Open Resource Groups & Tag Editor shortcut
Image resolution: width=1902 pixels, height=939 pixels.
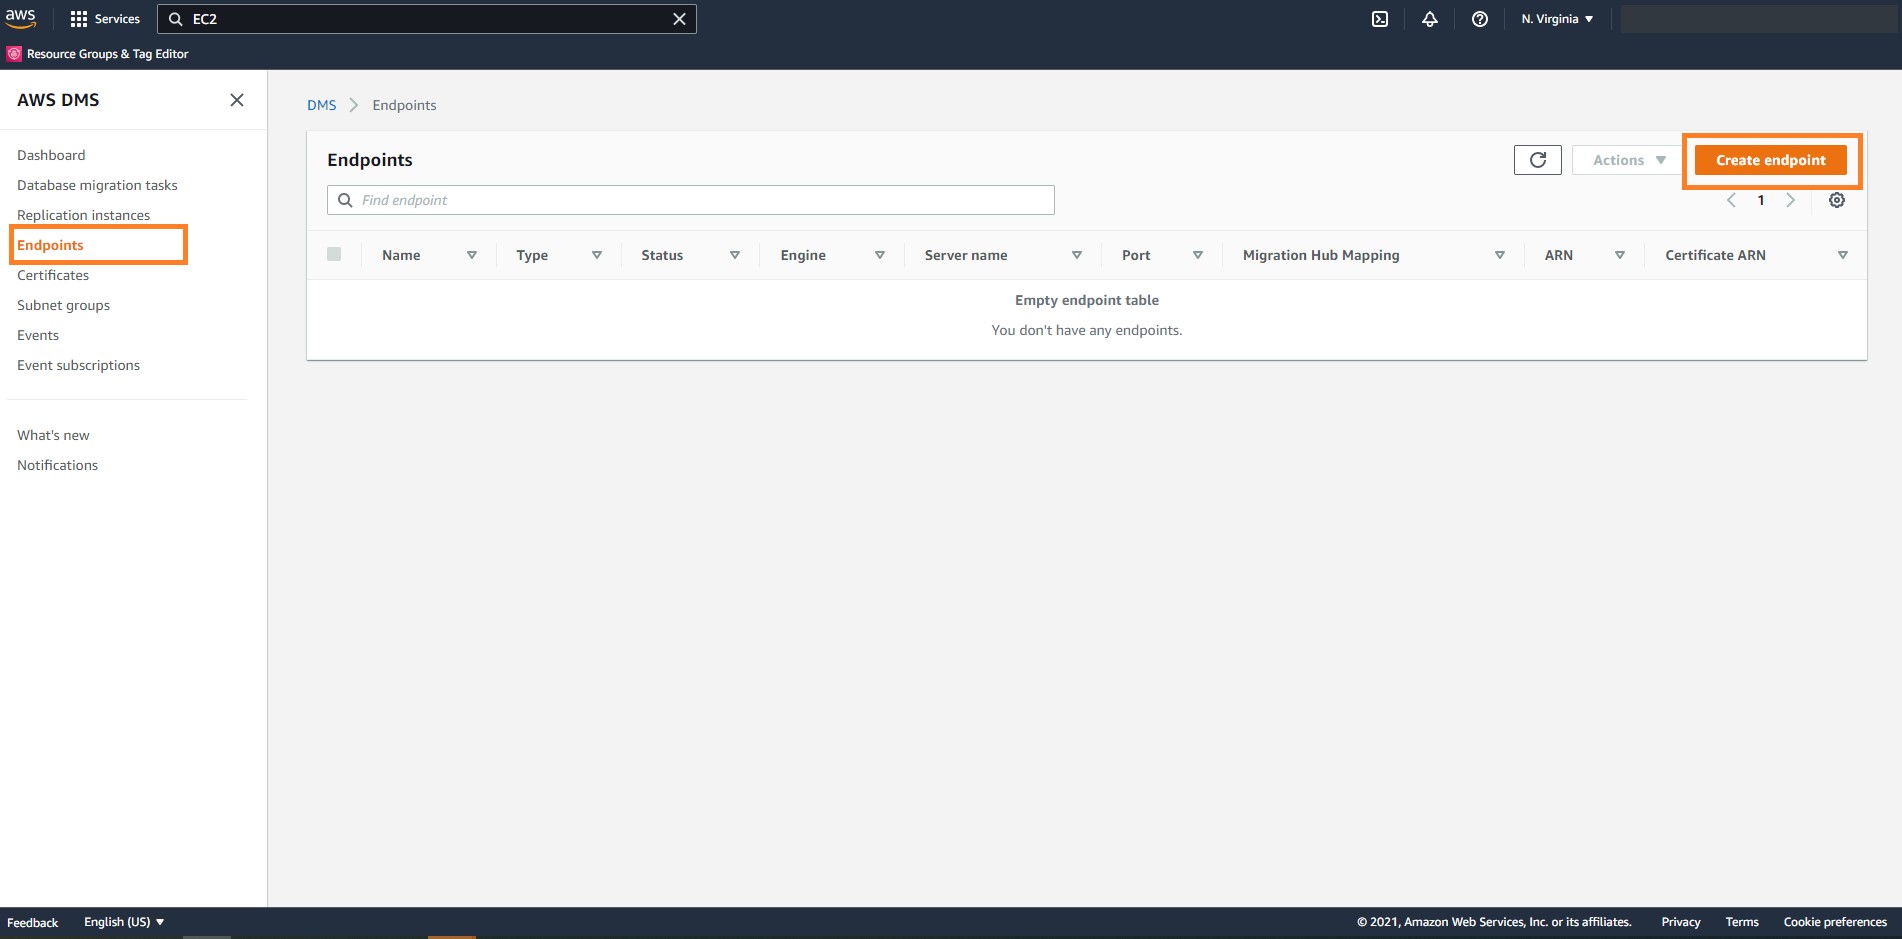[x=98, y=54]
